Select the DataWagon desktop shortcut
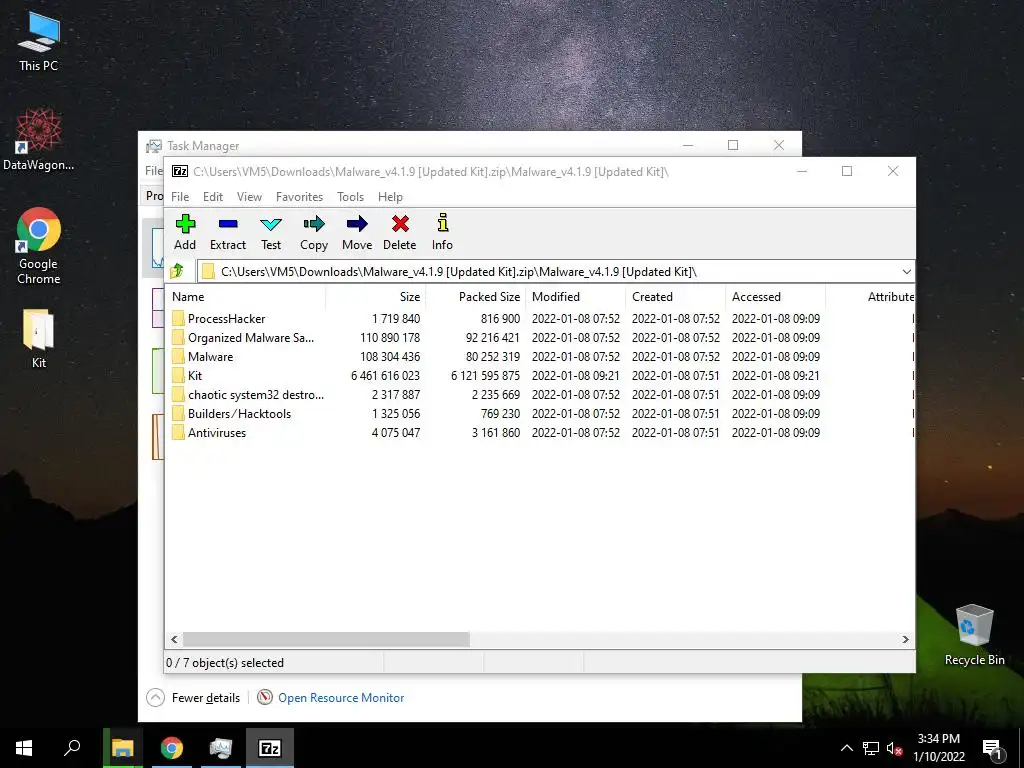The height and width of the screenshot is (768, 1024). coord(39,140)
